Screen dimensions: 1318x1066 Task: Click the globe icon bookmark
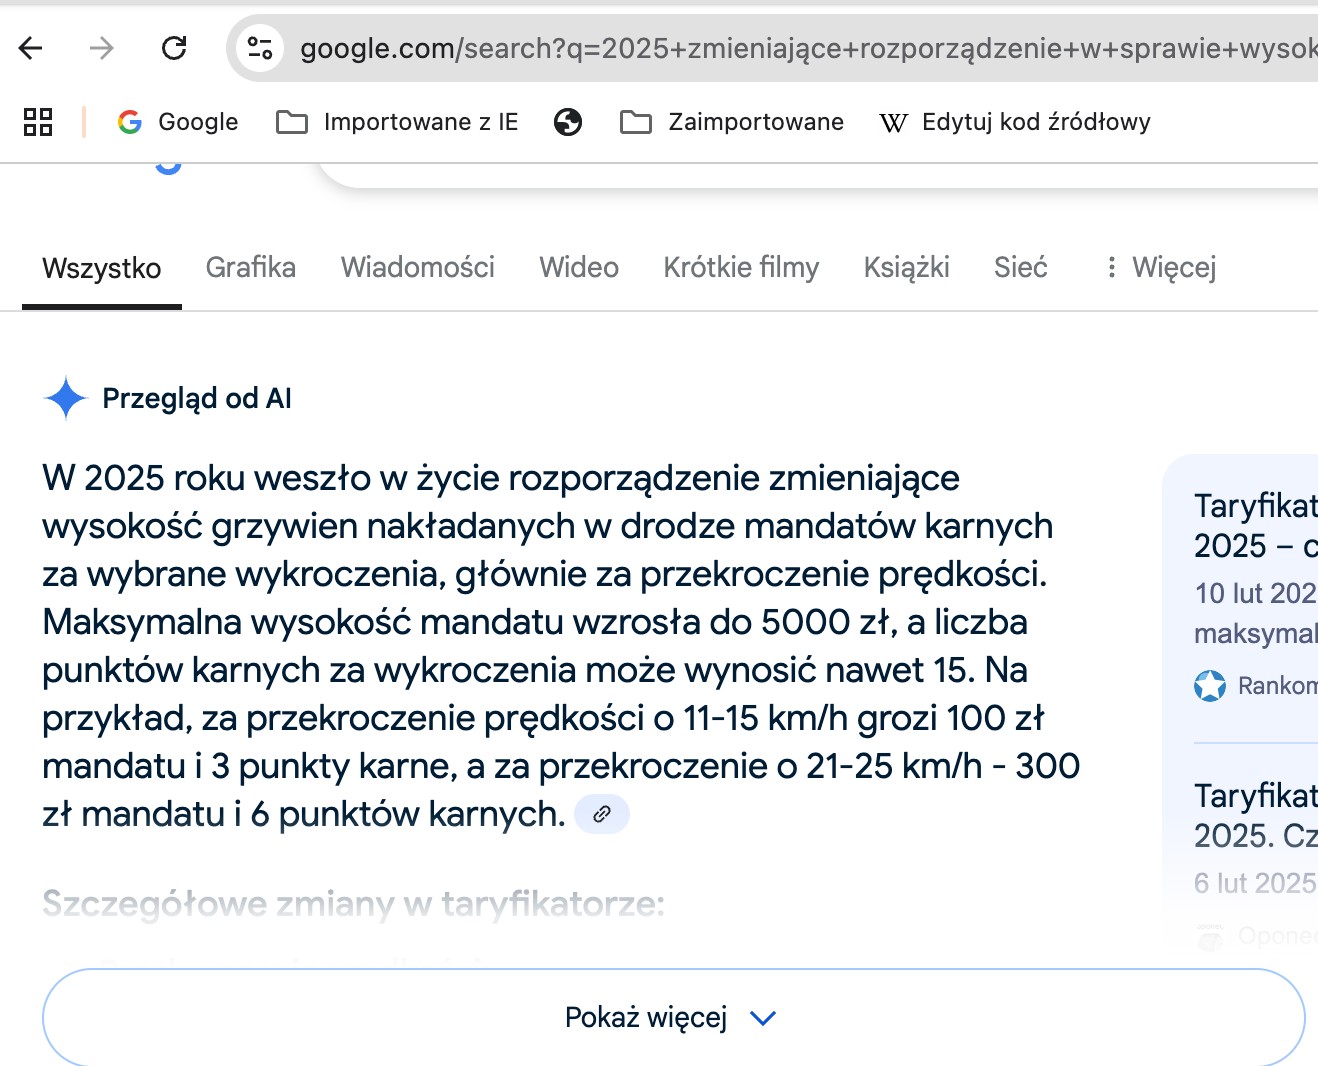point(567,121)
